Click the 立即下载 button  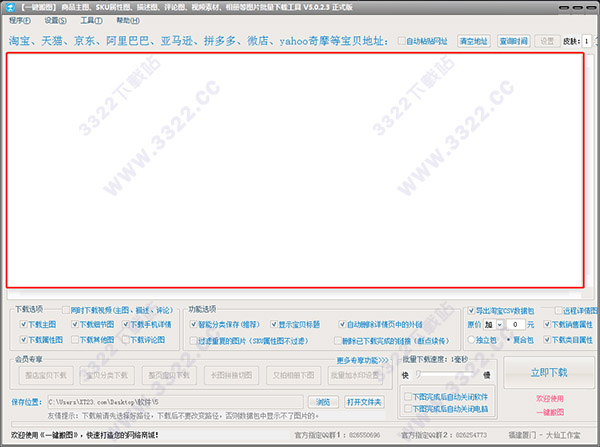pyautogui.click(x=549, y=372)
